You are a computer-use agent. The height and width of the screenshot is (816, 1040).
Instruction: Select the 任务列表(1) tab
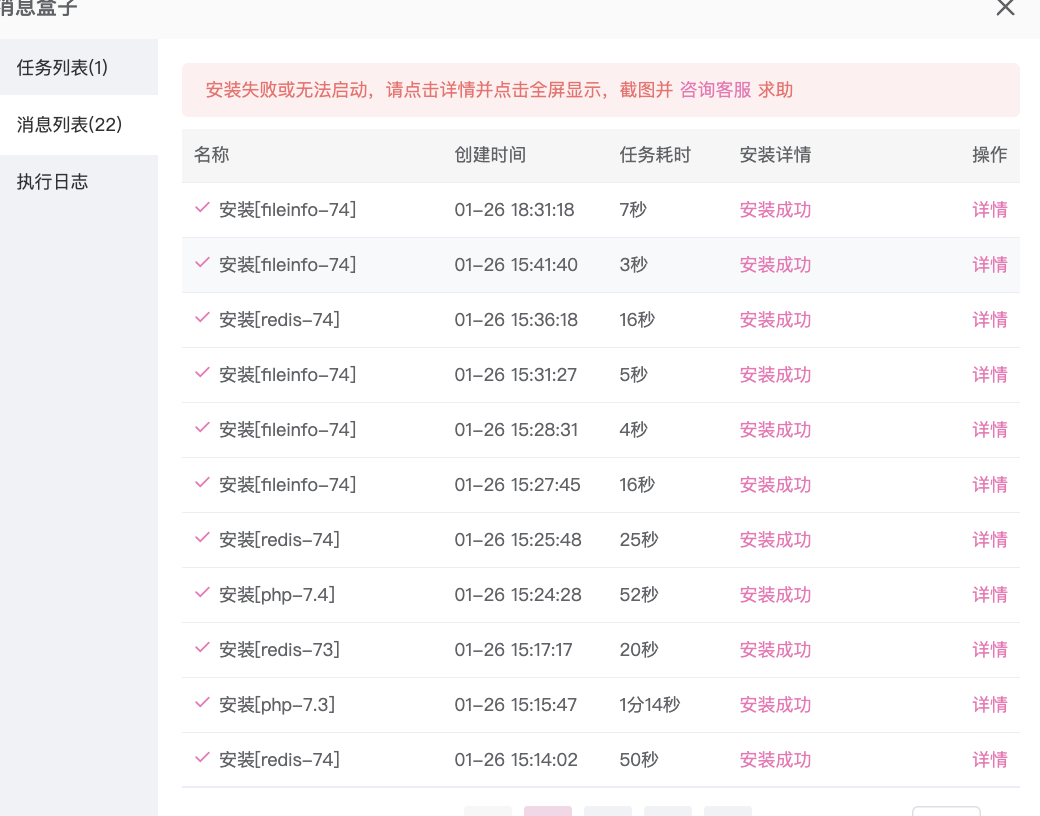[63, 67]
